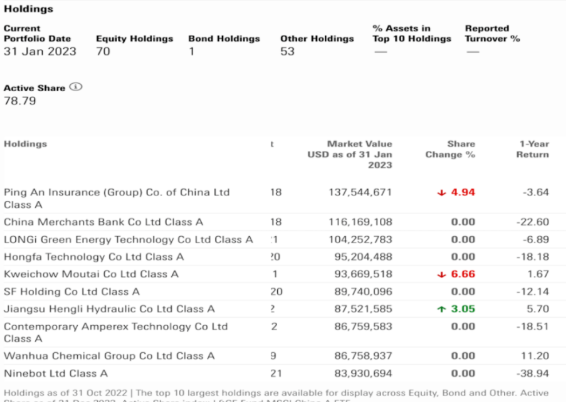This screenshot has height=402, width=566.
Task: Select 1-year return -6.89
Action: 536,239
